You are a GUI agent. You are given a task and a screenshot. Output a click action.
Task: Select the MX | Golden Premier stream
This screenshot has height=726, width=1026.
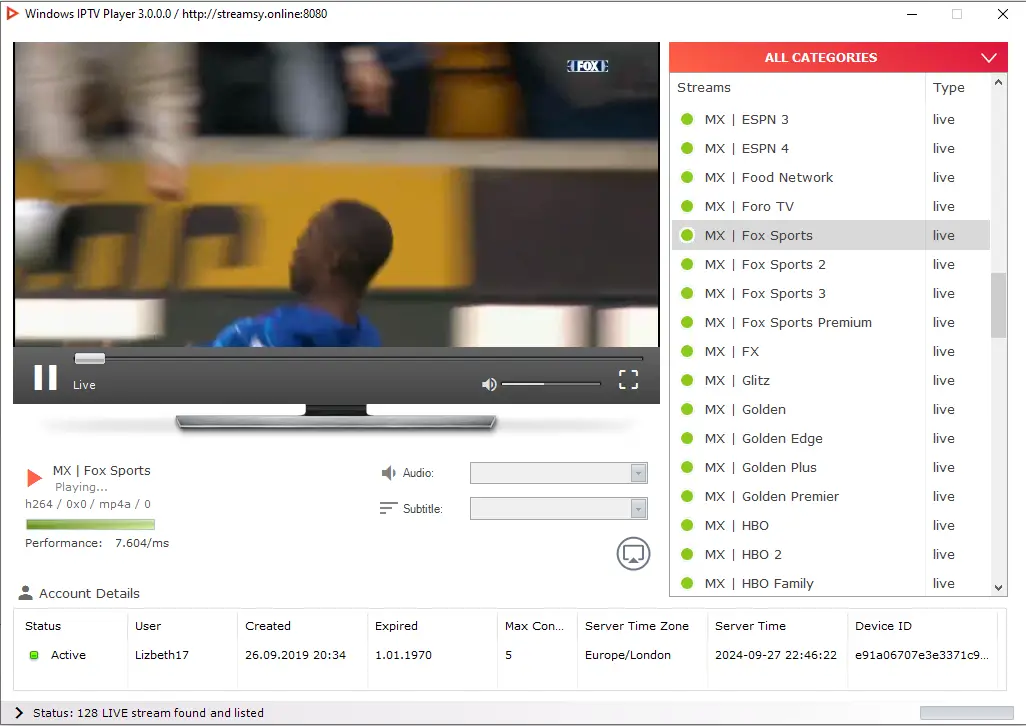(x=830, y=496)
